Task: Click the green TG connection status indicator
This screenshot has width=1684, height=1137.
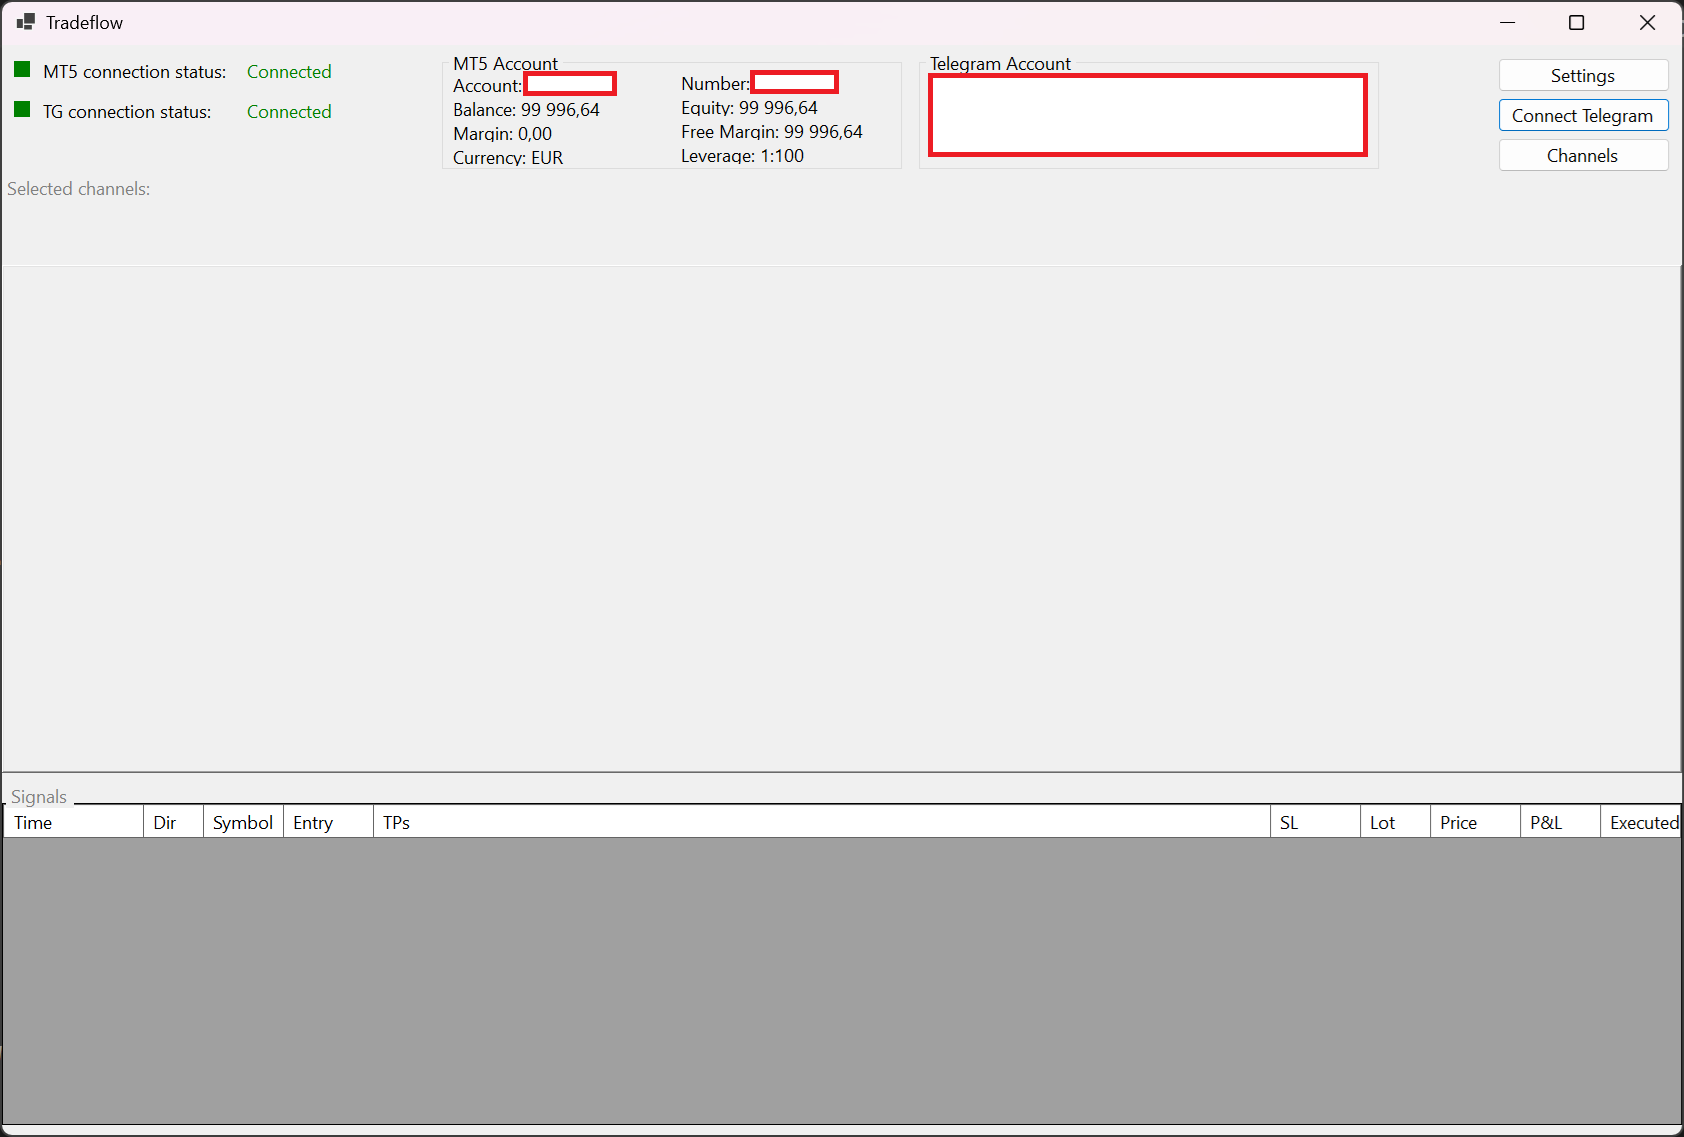Action: coord(22,109)
